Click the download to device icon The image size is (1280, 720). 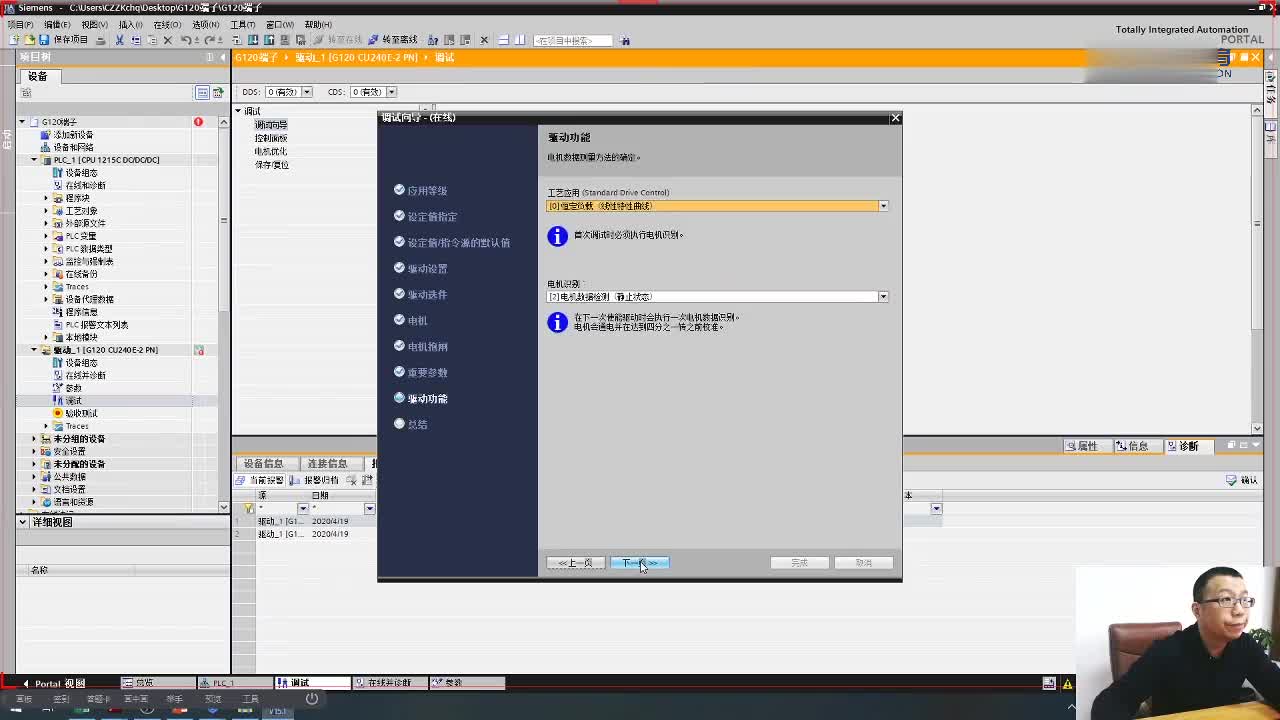[254, 40]
